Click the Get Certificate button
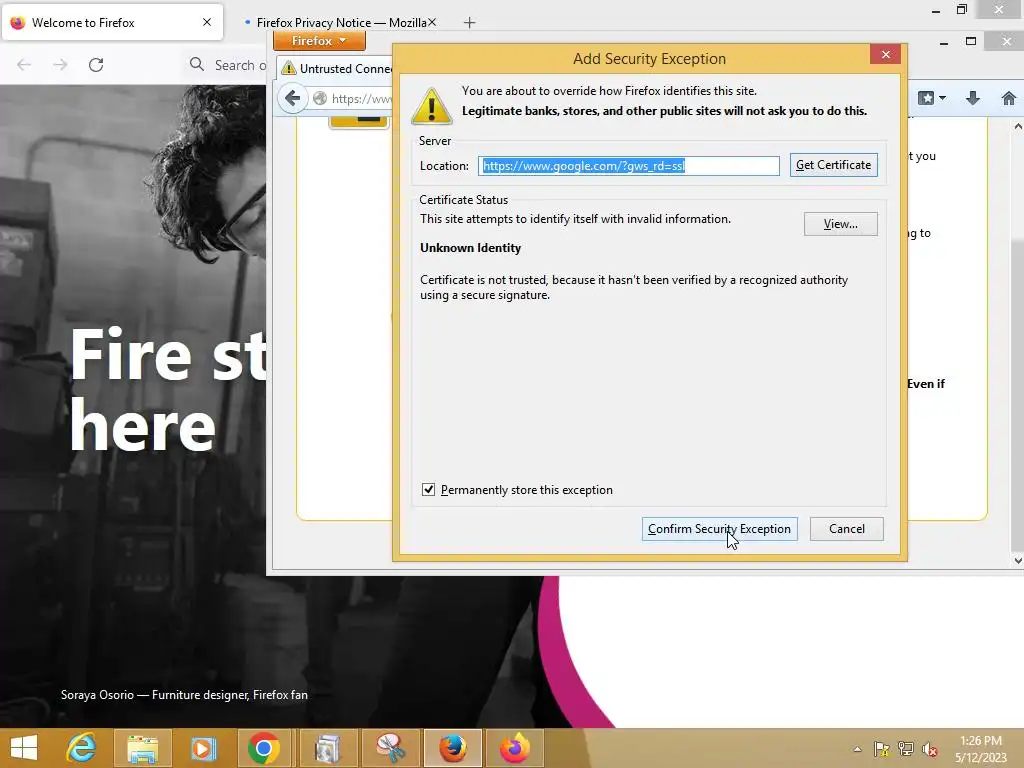Image resolution: width=1024 pixels, height=768 pixels. pos(833,165)
